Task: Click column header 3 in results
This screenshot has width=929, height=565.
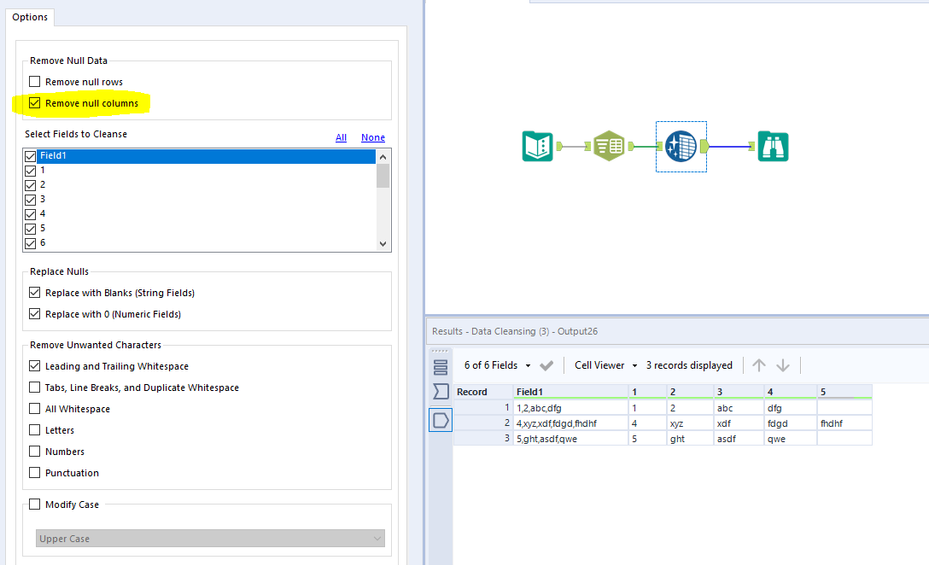Action: tap(739, 392)
